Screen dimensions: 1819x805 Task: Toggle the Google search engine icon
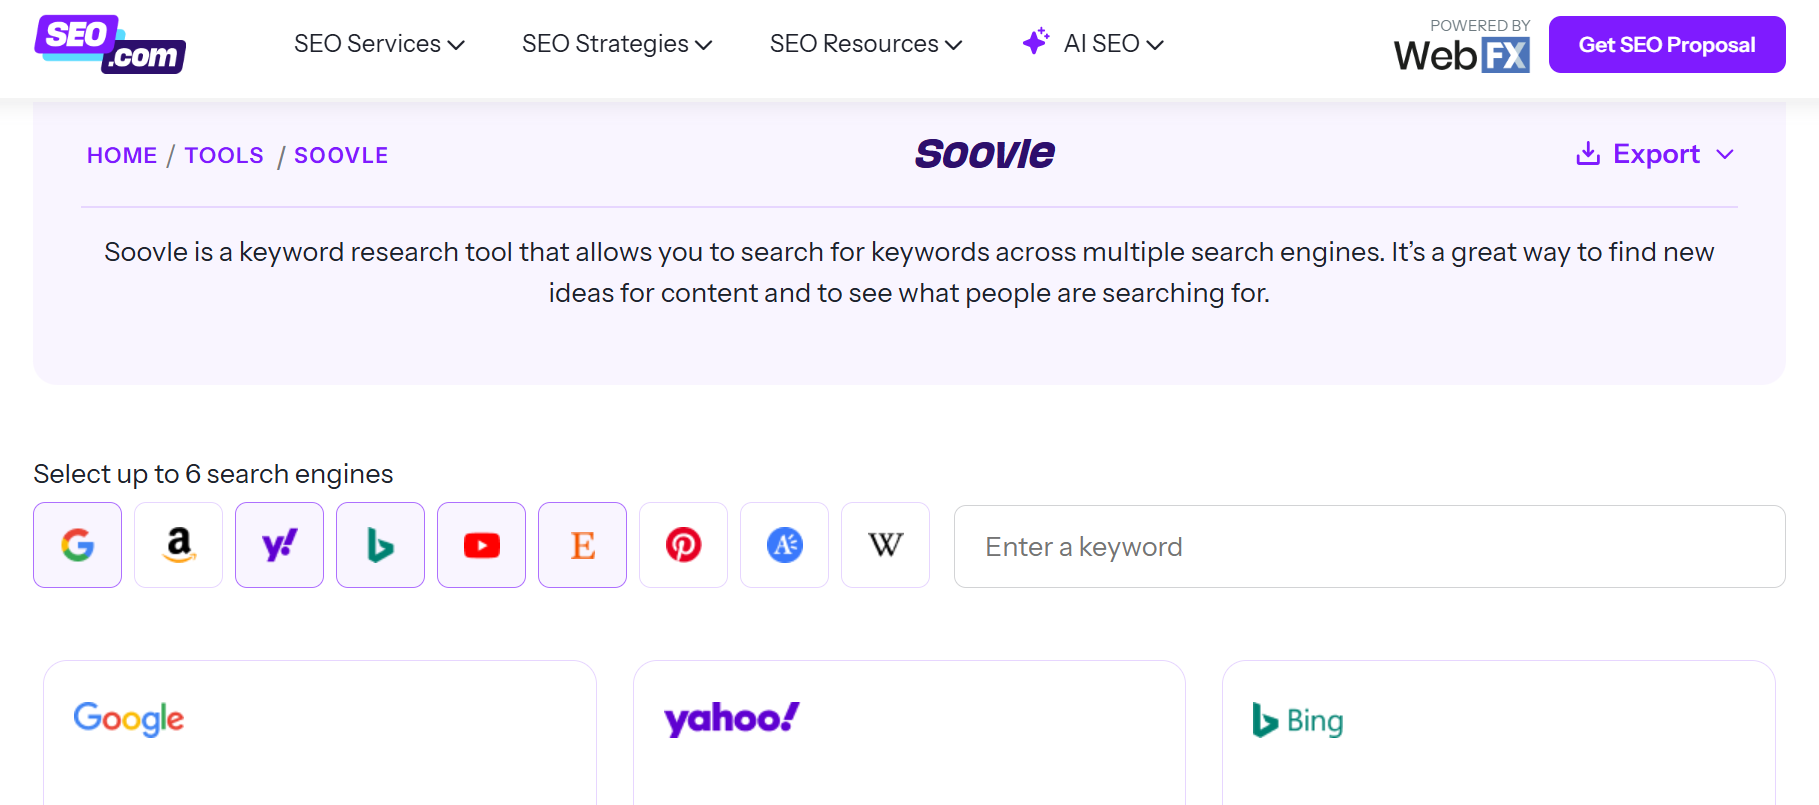click(x=78, y=545)
